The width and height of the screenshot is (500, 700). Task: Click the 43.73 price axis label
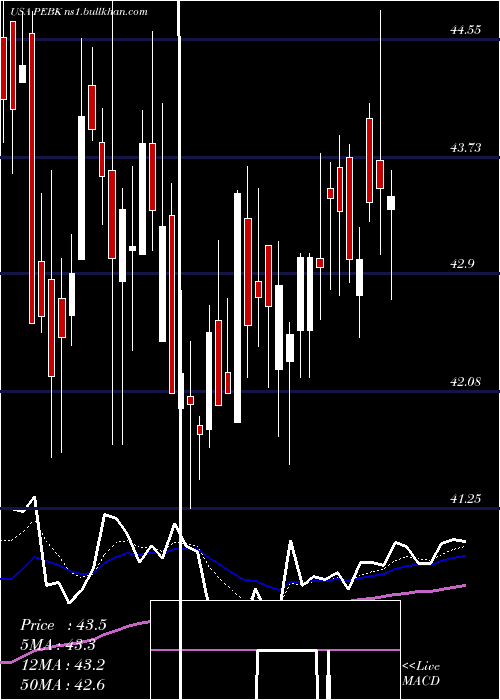coord(466,148)
